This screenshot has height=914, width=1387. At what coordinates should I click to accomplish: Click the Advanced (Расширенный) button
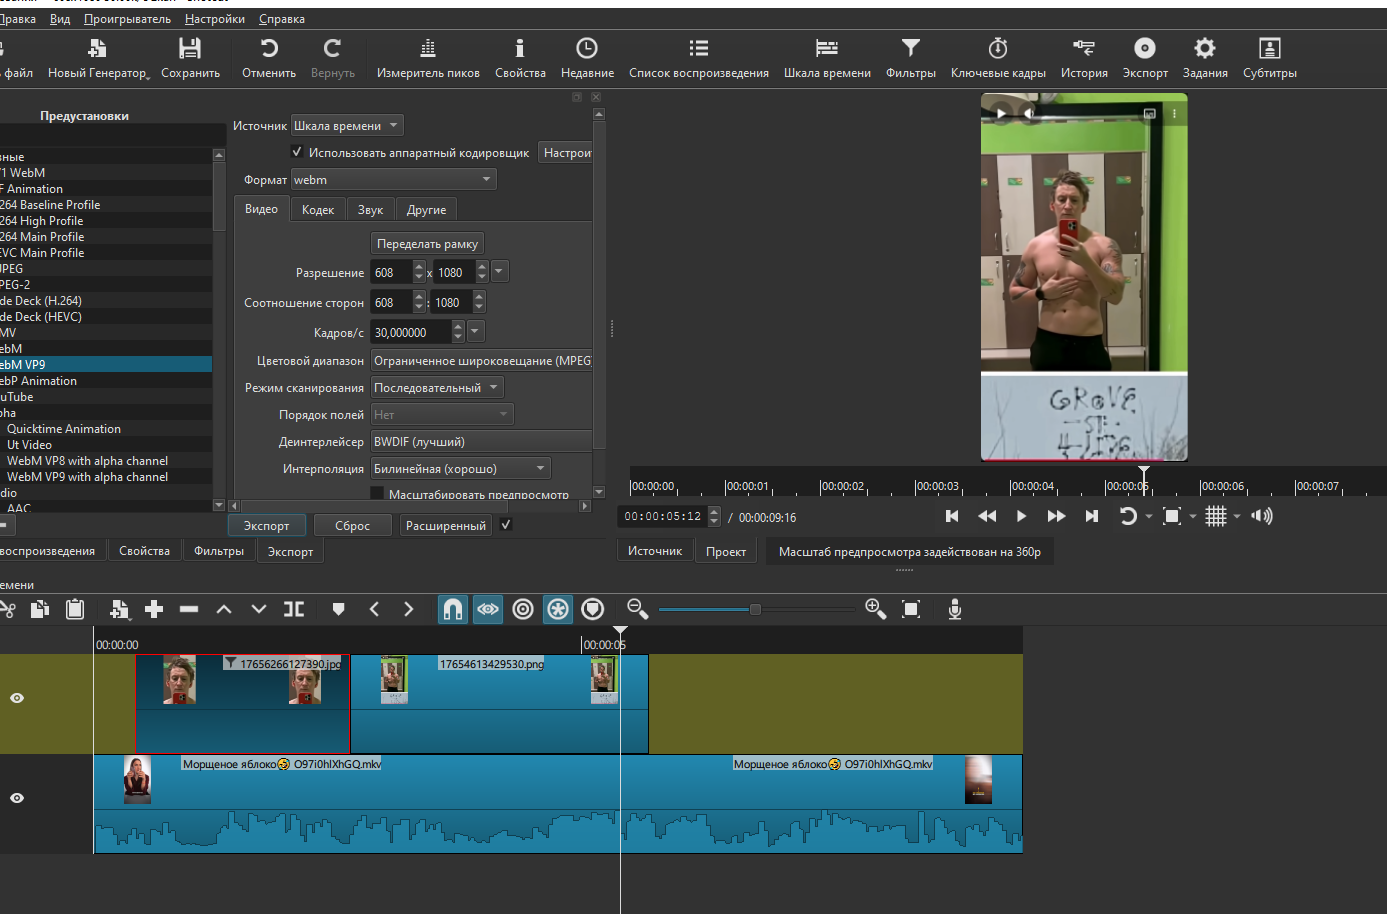coord(446,526)
